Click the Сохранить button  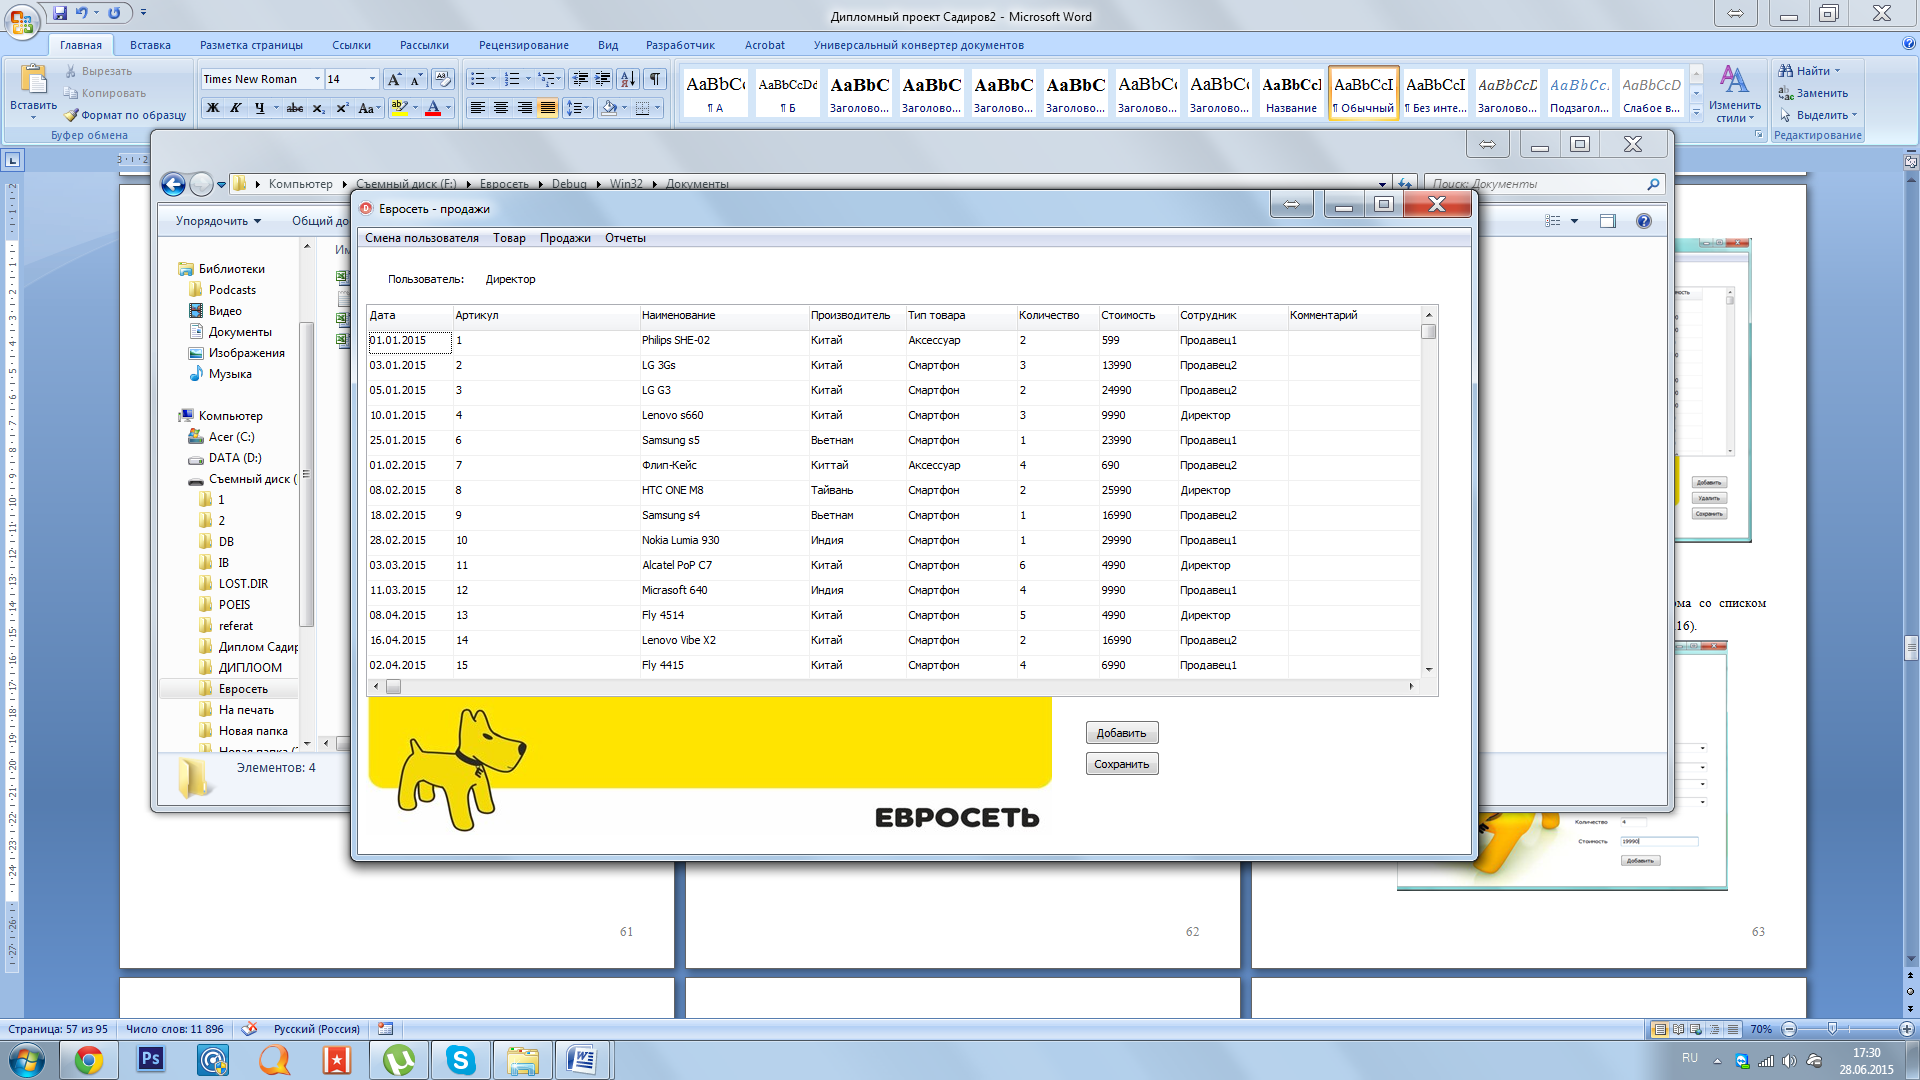point(1122,764)
